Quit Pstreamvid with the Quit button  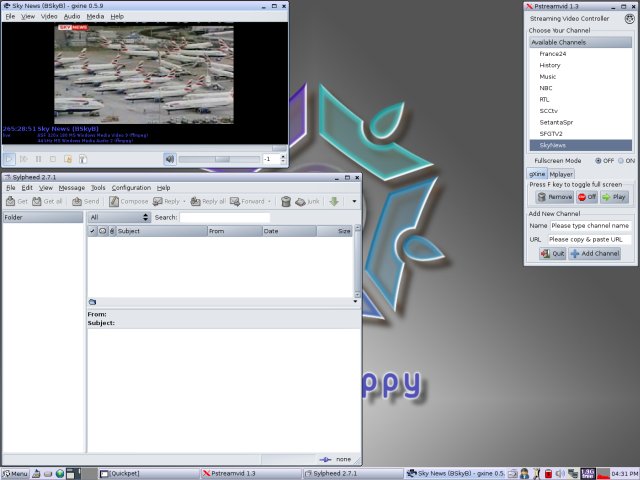click(x=552, y=253)
